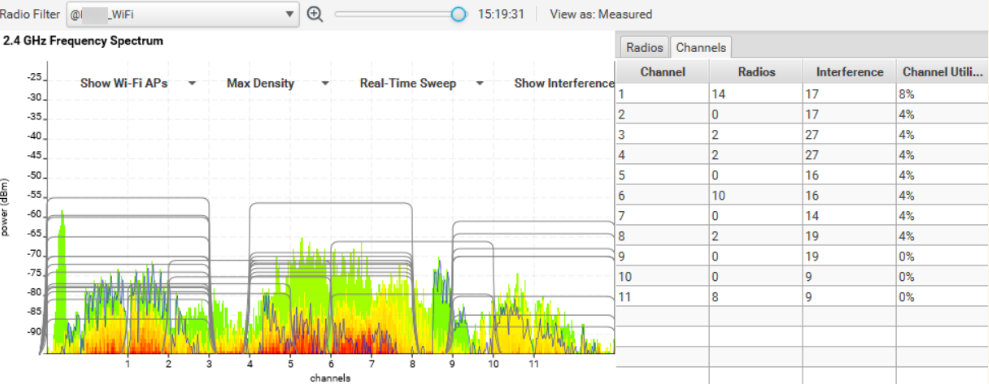Select the channel 6 table row
This screenshot has height=384, width=989.
click(802, 195)
